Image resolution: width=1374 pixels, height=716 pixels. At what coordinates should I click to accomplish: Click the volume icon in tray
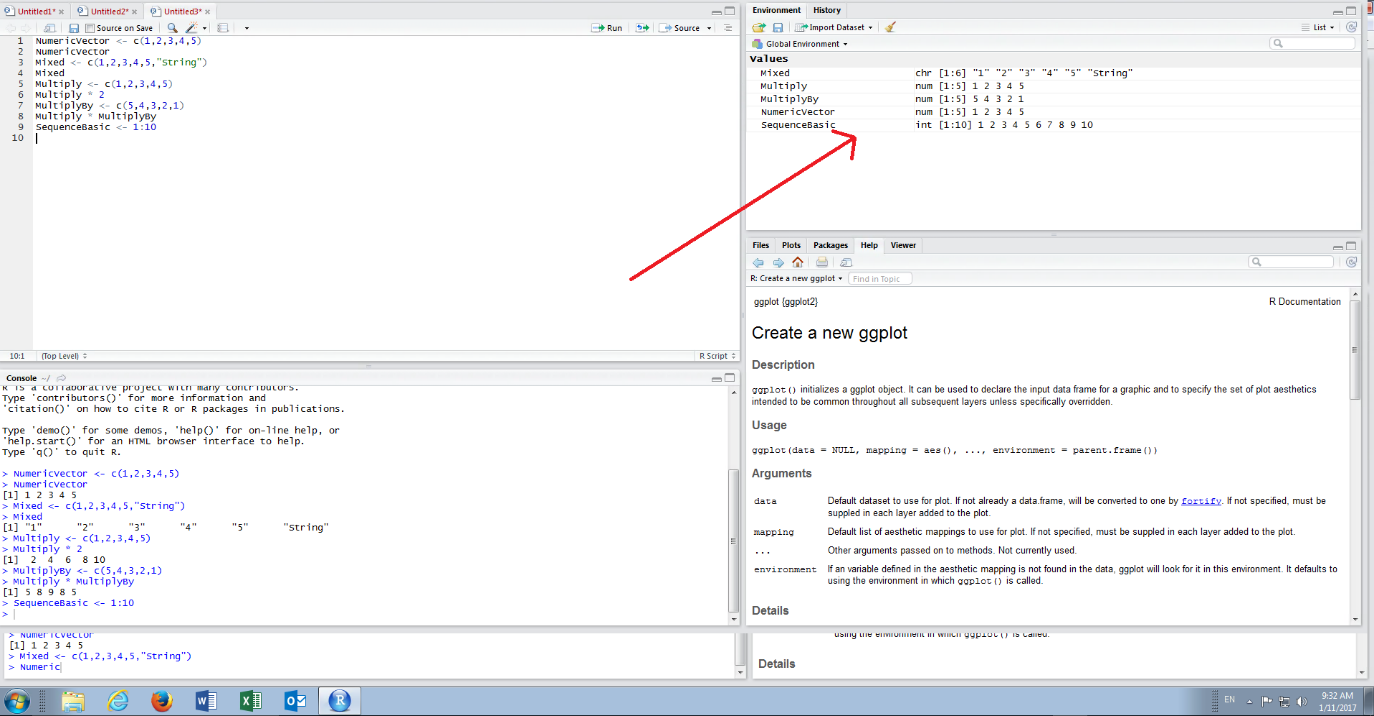pyautogui.click(x=1301, y=701)
